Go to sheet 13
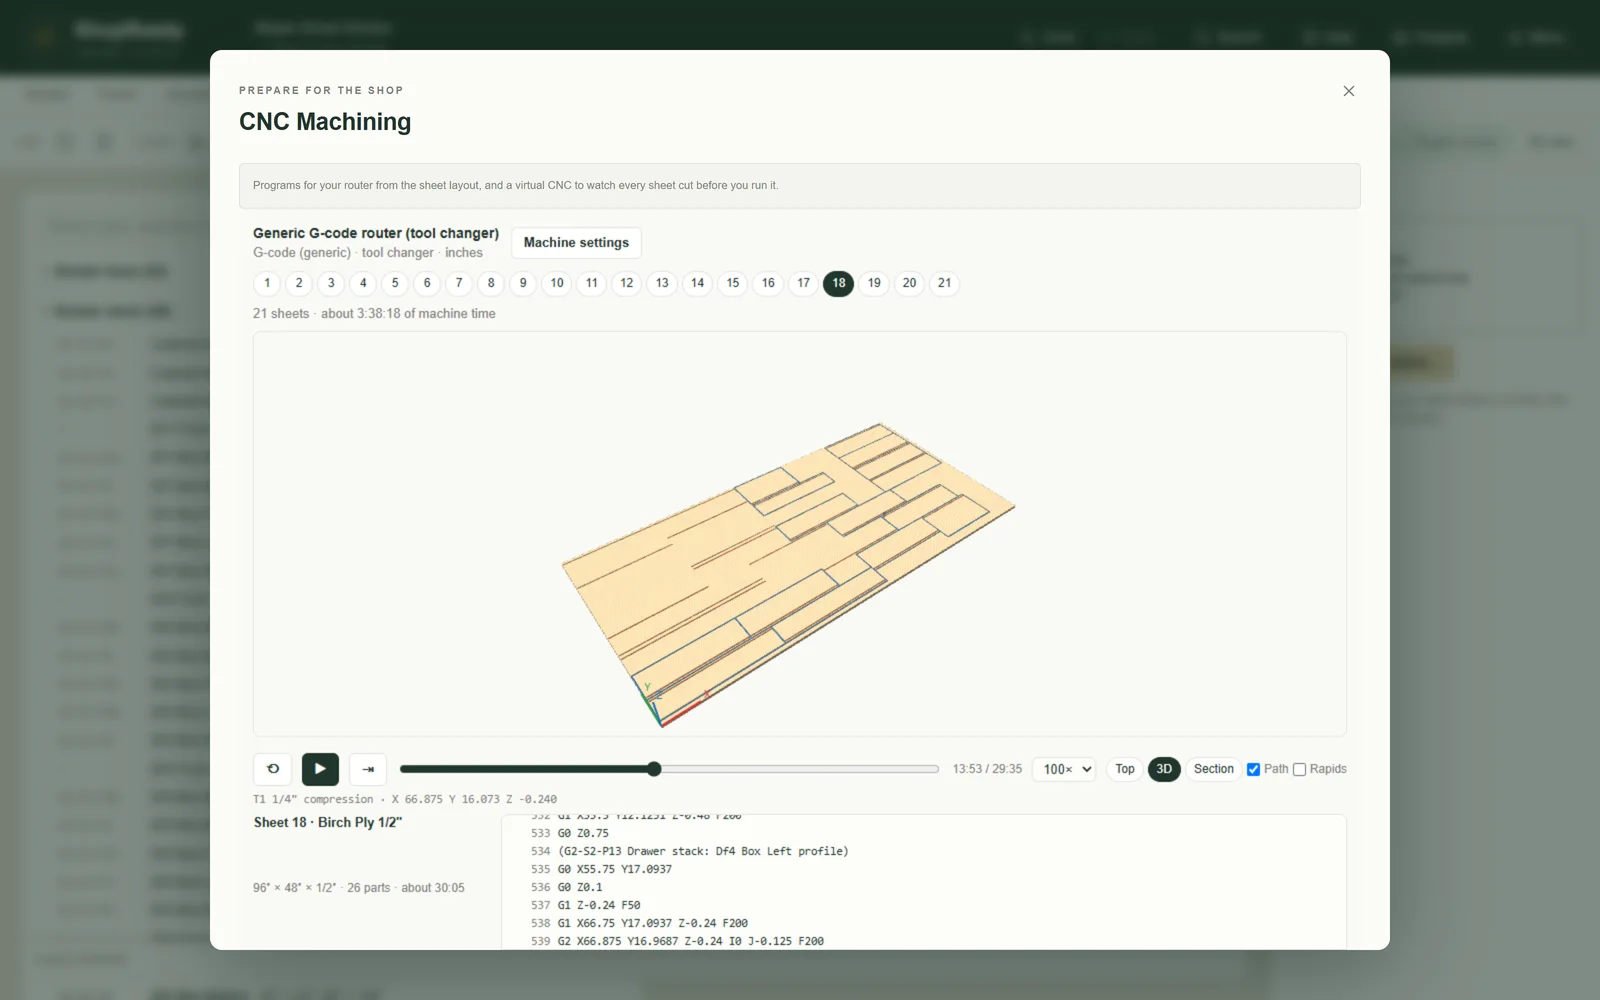 coord(662,283)
